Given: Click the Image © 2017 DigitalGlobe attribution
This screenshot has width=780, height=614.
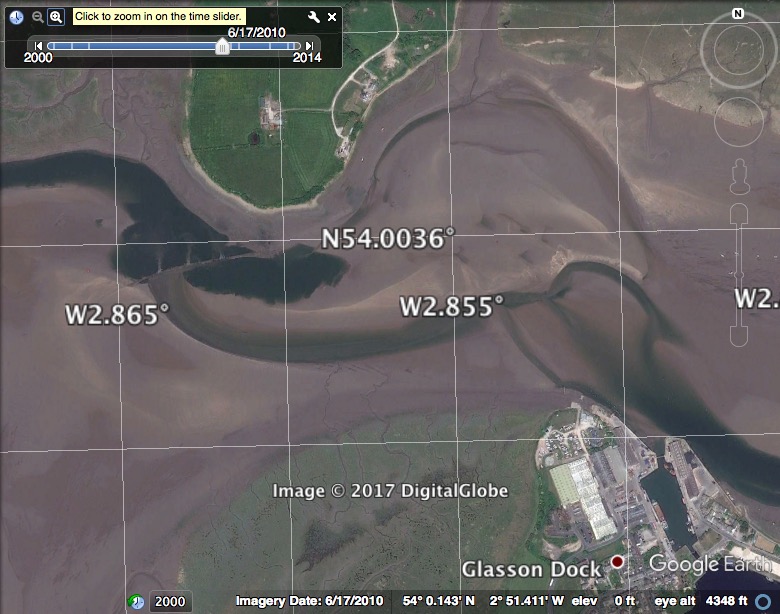Looking at the screenshot, I should tap(390, 491).
